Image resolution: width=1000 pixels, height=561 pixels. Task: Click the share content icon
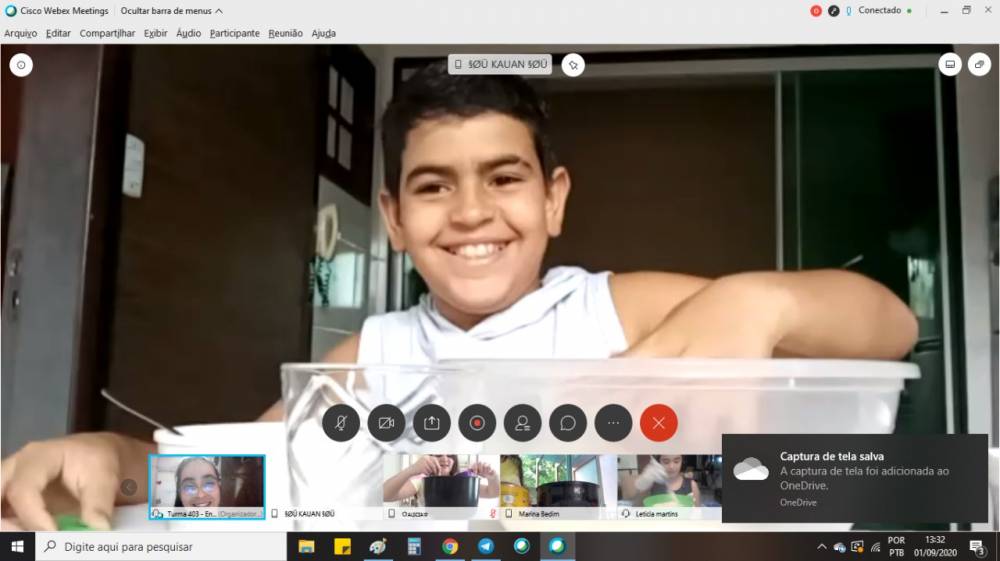(x=432, y=423)
